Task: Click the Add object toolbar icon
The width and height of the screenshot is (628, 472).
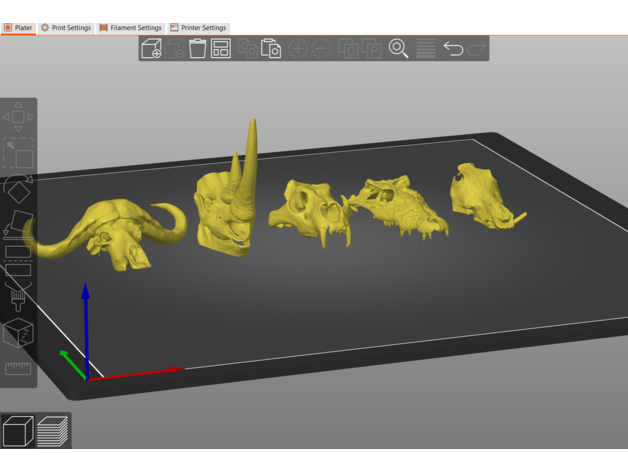Action: pos(152,49)
